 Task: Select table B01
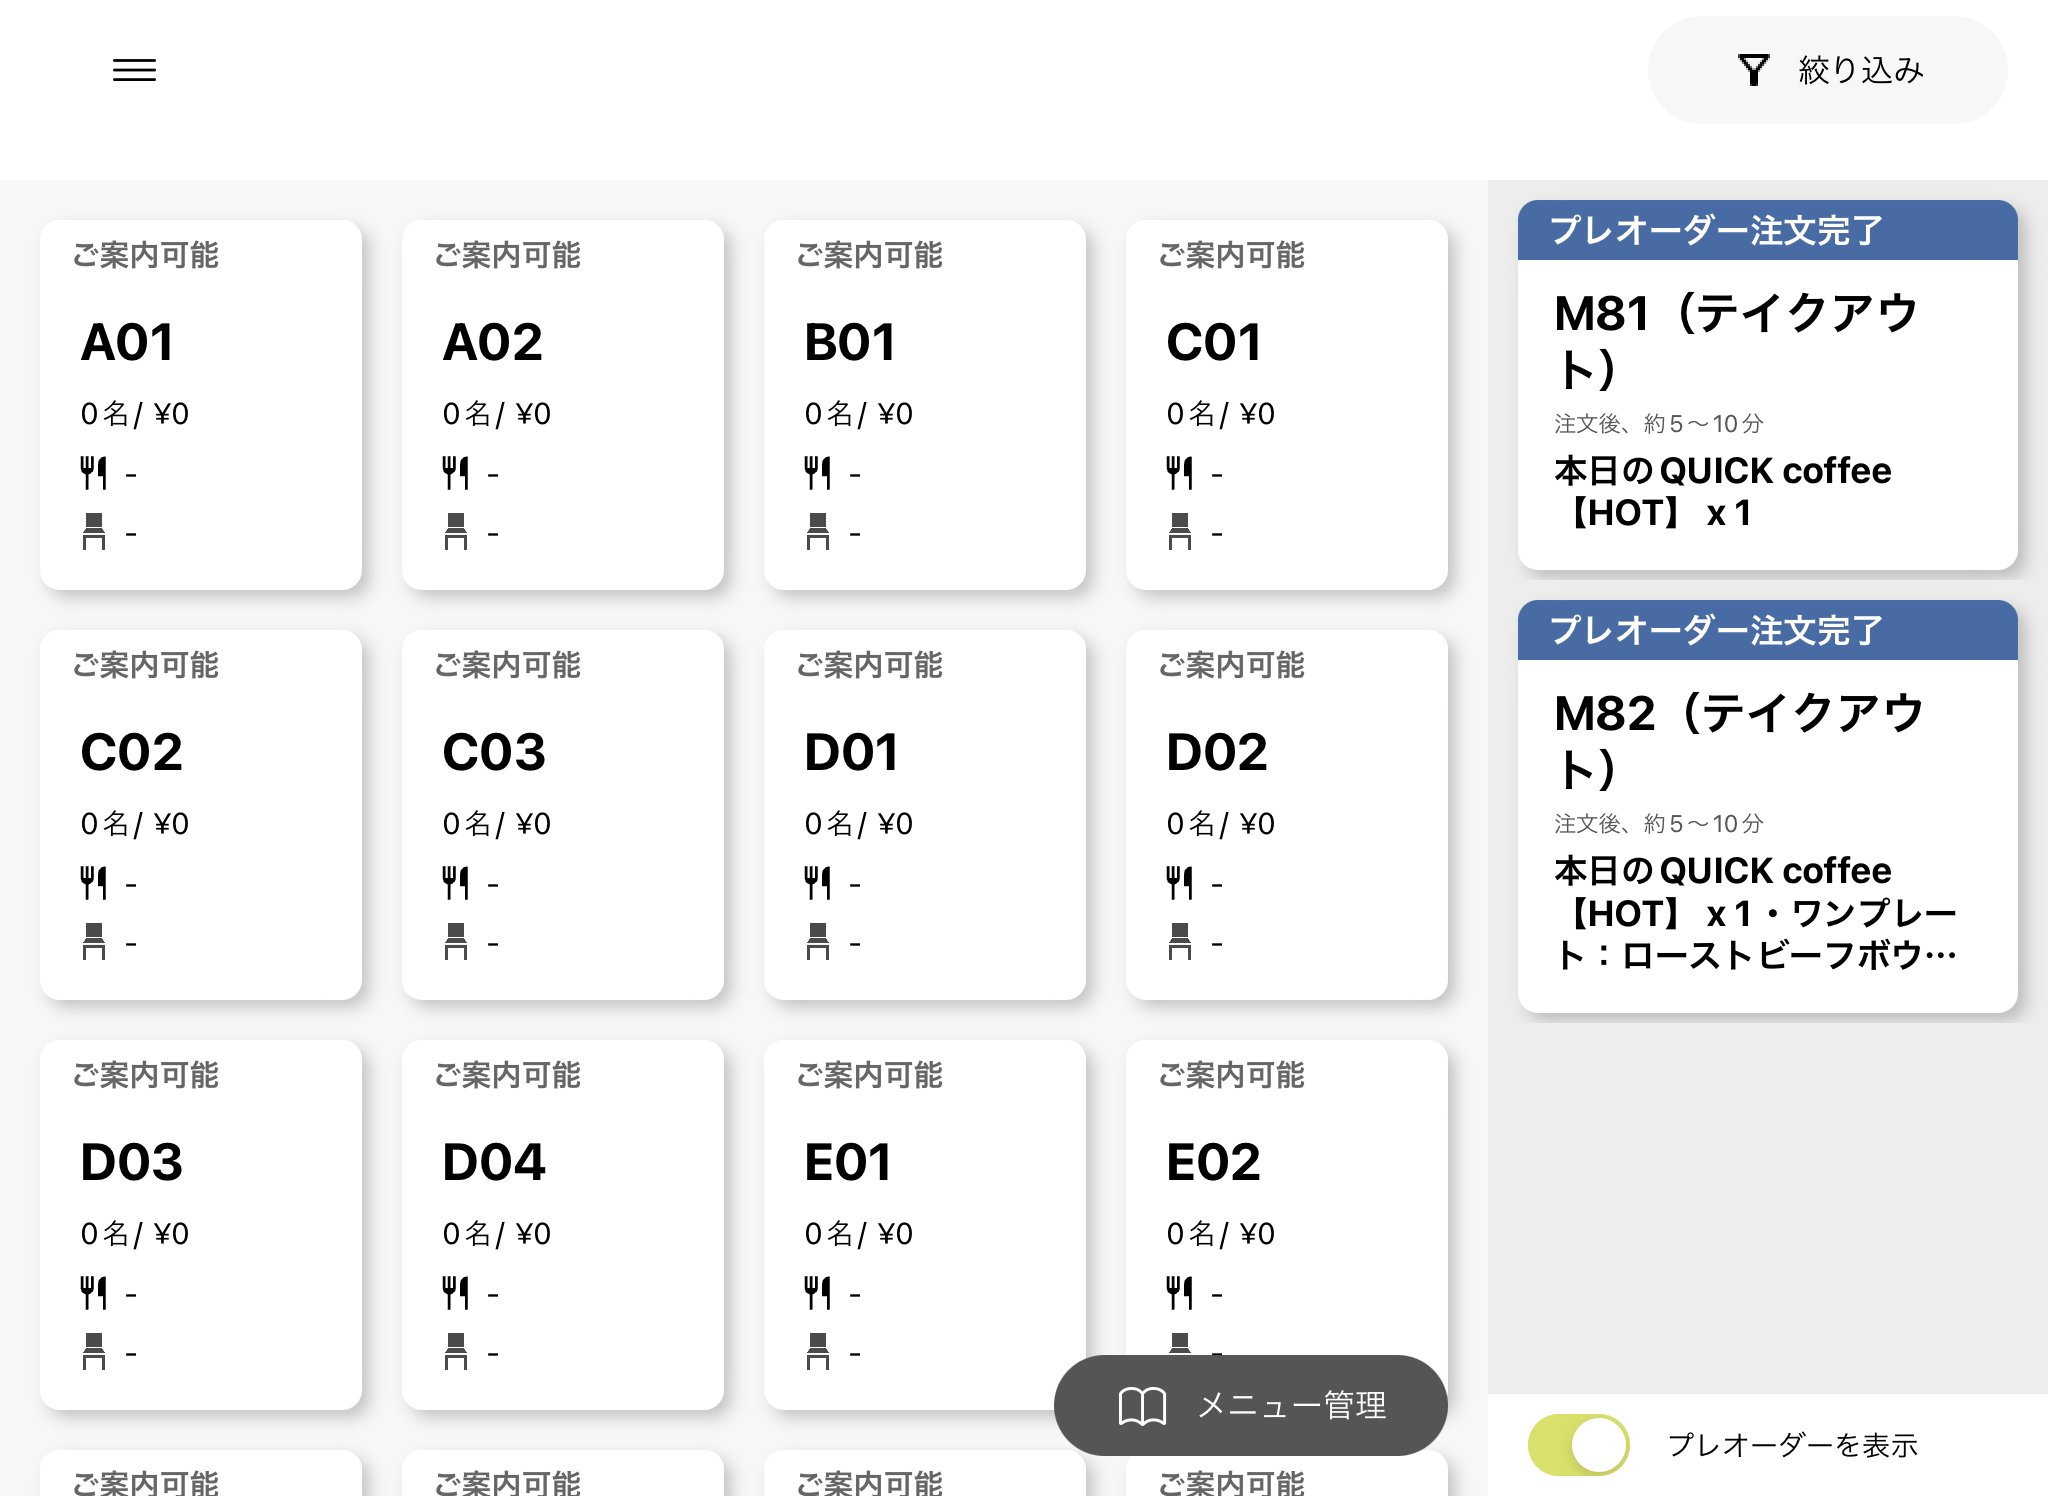point(924,404)
